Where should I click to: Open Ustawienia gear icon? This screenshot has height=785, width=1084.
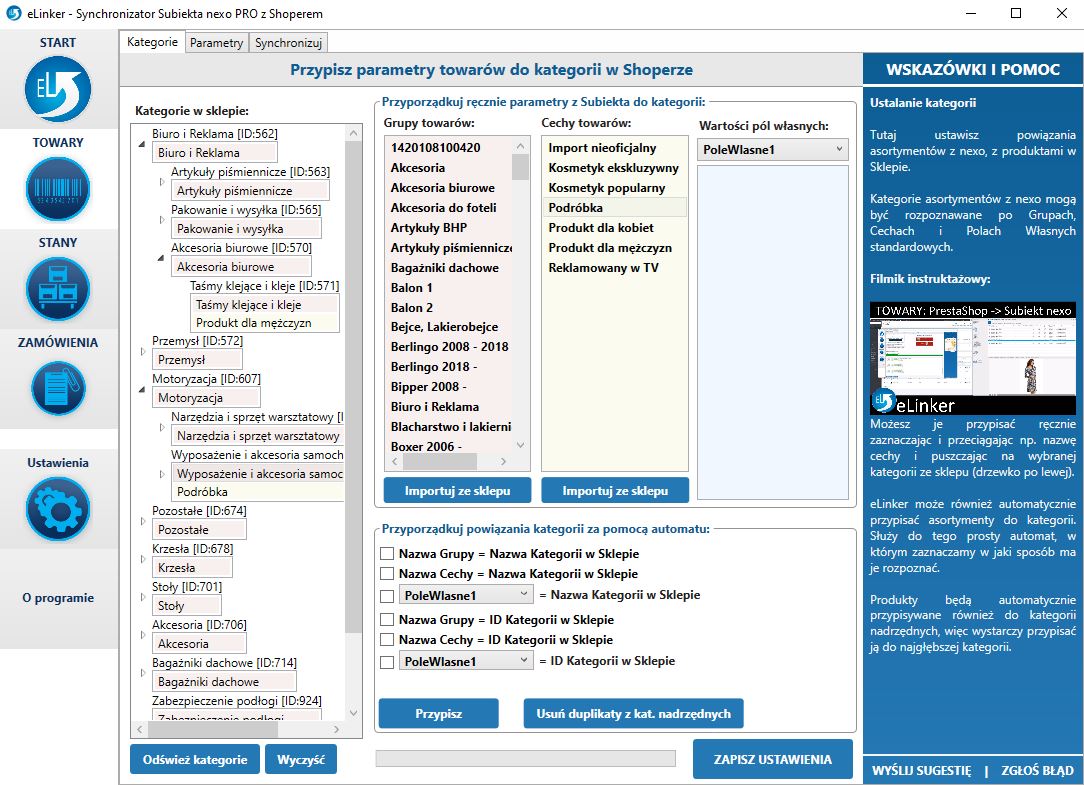58,509
